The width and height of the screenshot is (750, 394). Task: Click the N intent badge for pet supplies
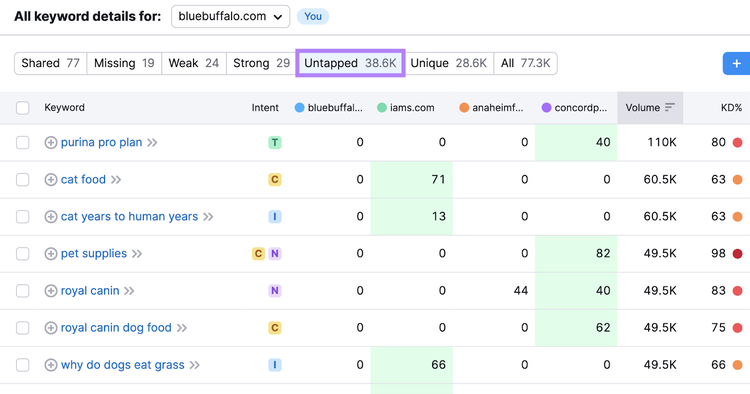275,253
